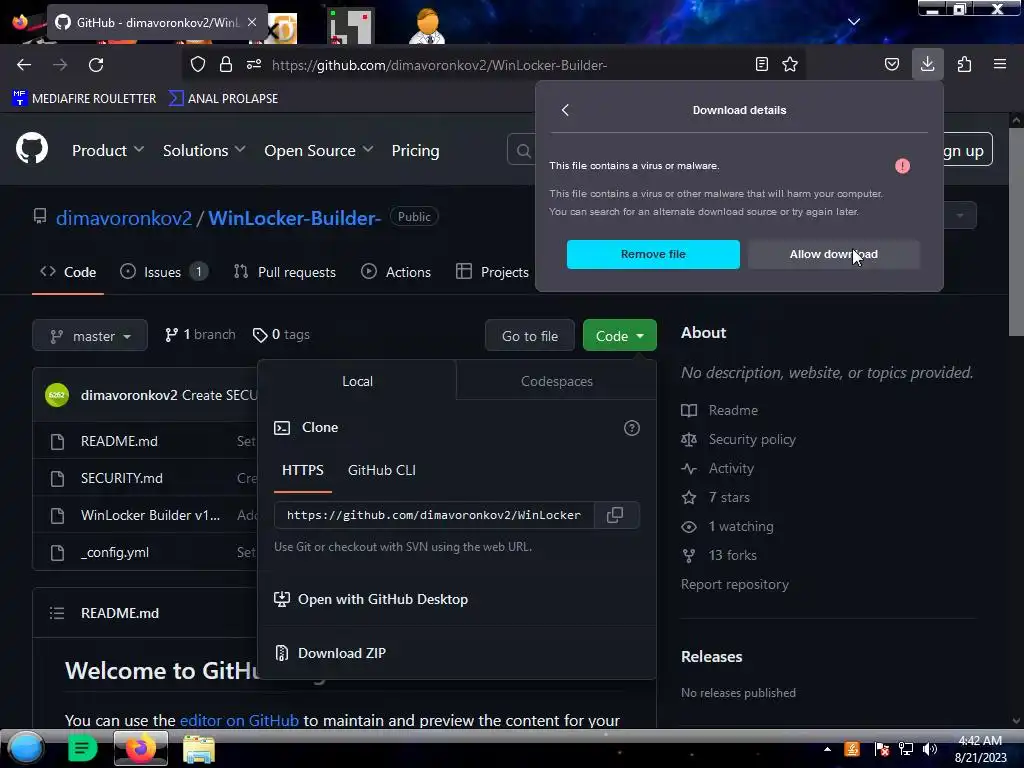Expand the Solutions menu
Screen dimensions: 1024x768
204,150
